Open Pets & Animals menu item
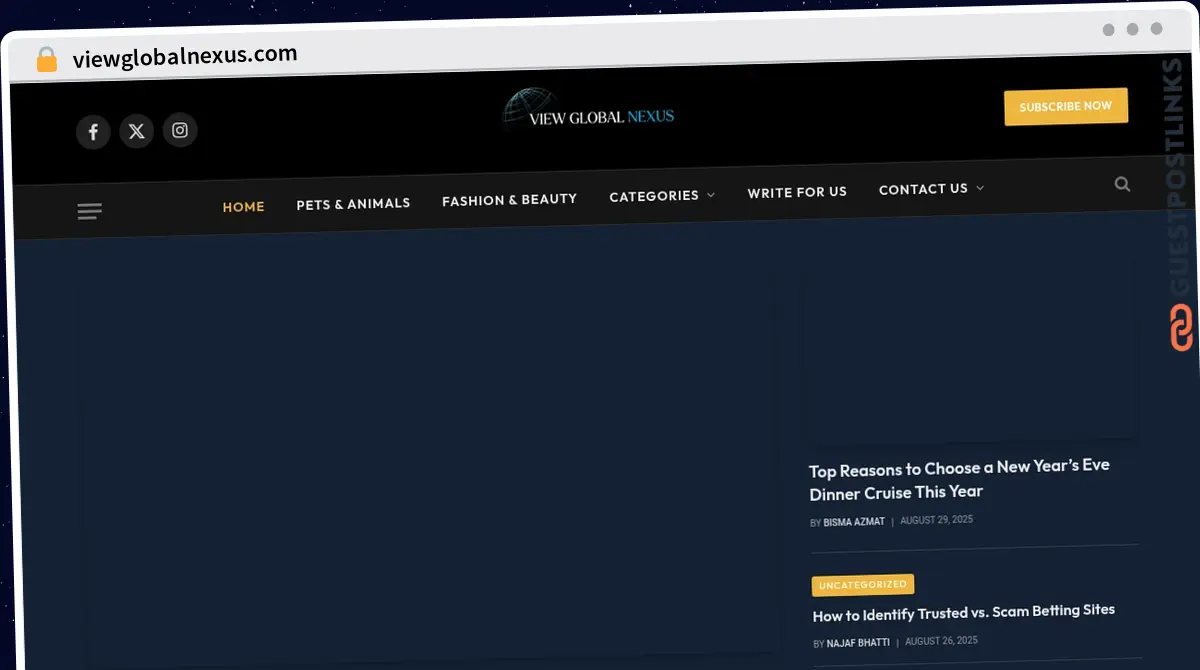1200x670 pixels. (x=353, y=204)
